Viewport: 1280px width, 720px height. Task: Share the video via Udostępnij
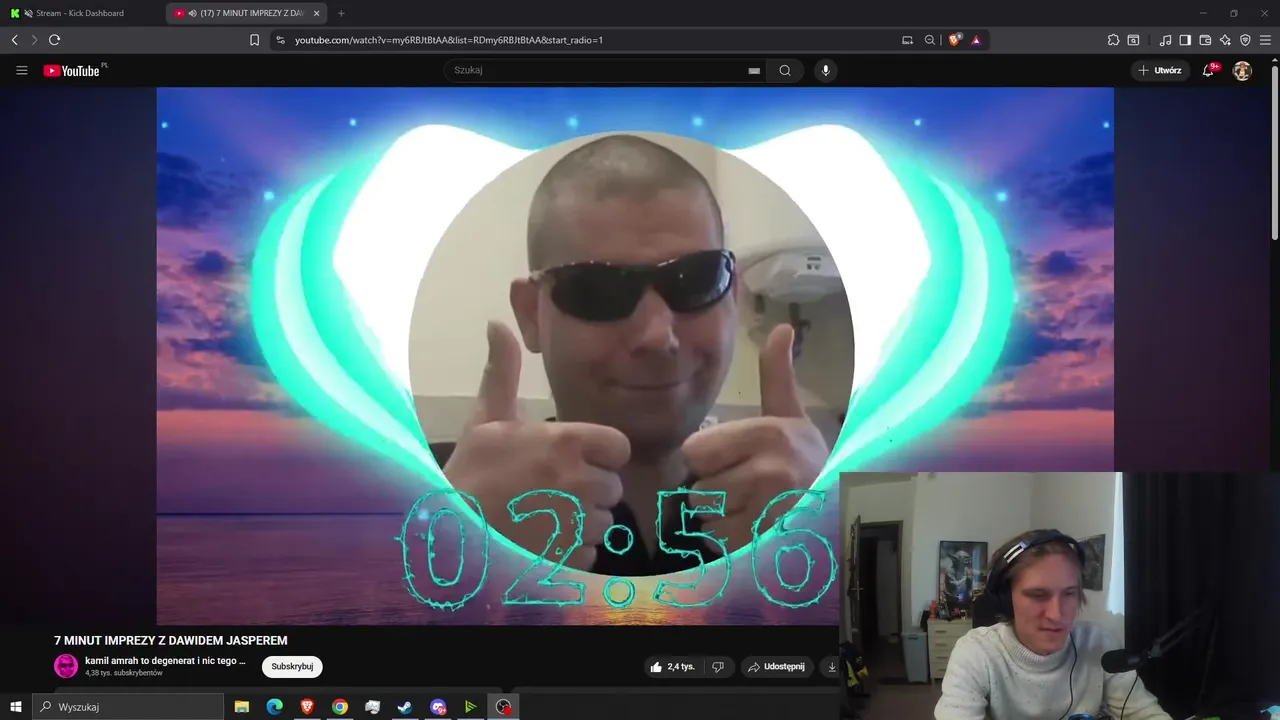(777, 666)
